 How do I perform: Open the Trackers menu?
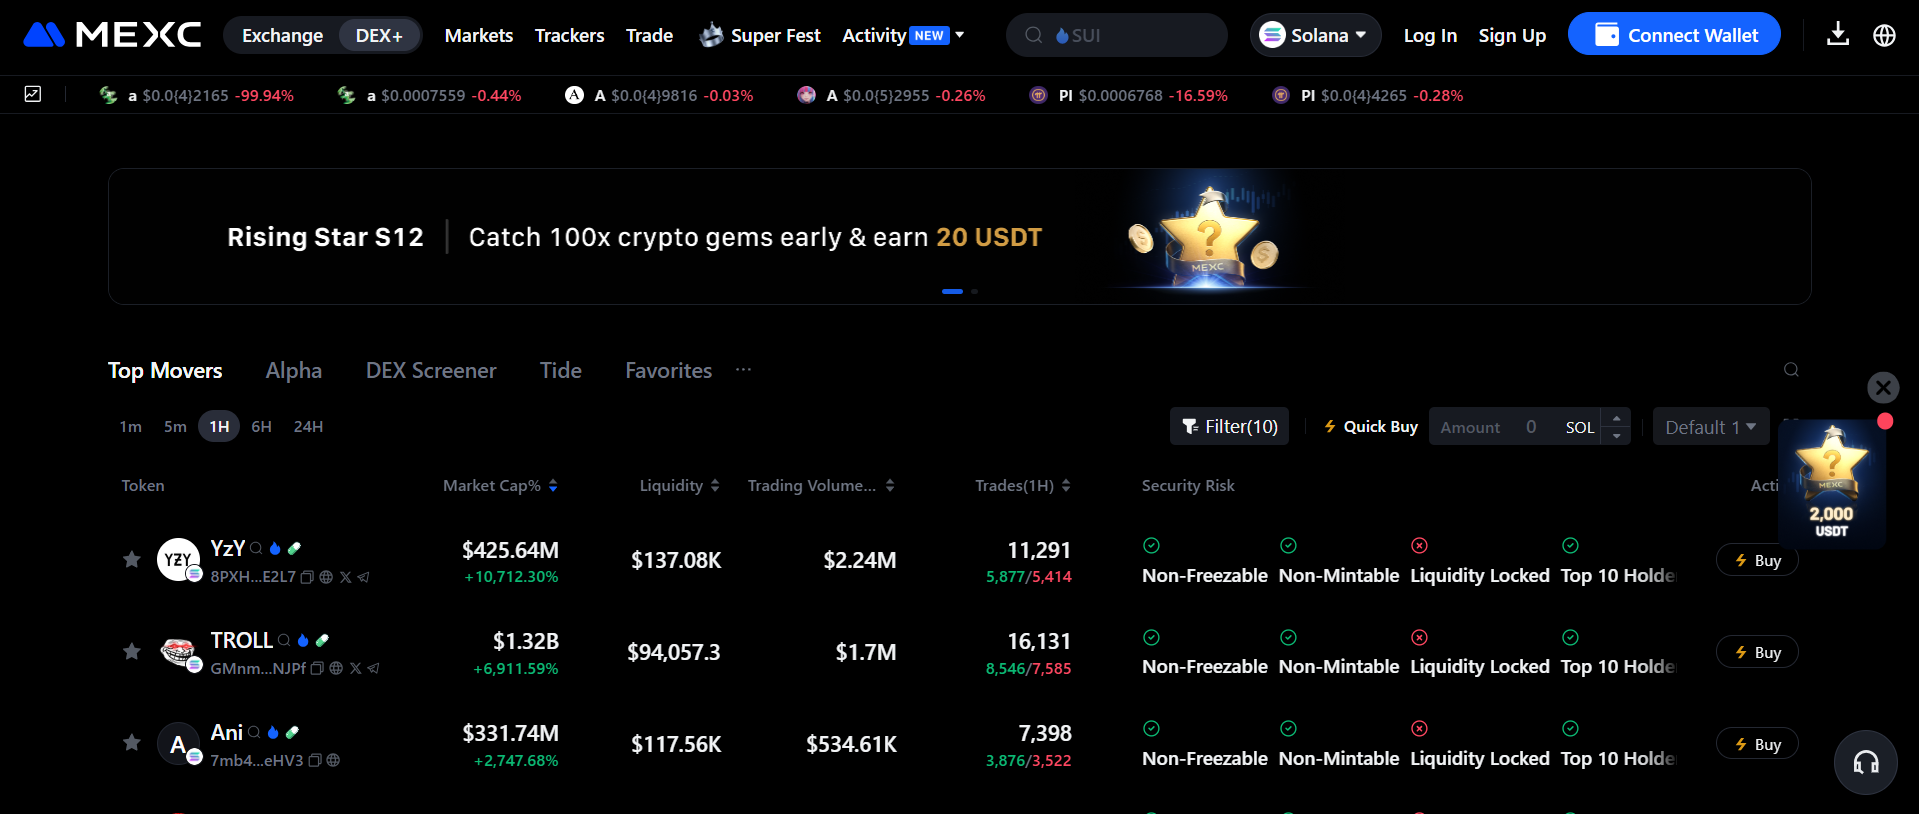(x=569, y=35)
